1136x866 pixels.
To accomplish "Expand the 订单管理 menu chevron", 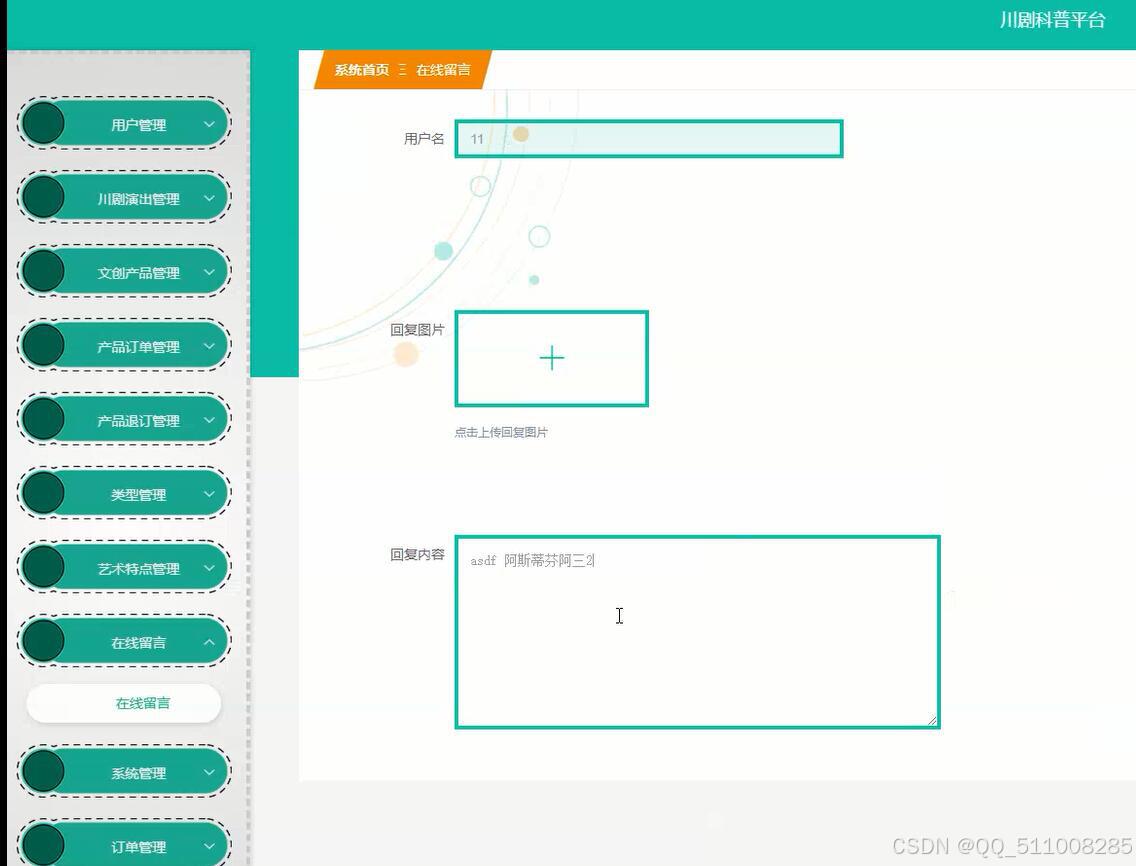I will 209,846.
